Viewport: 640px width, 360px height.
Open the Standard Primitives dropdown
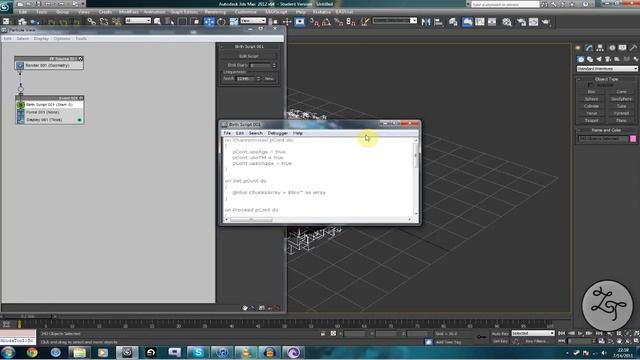[607, 69]
